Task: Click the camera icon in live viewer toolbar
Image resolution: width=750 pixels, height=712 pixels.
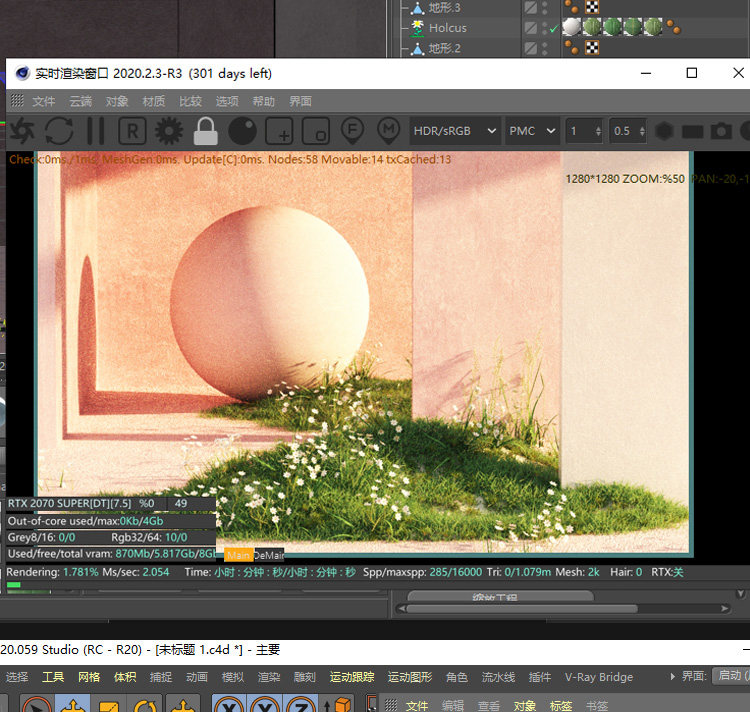Action: pyautogui.click(x=721, y=131)
